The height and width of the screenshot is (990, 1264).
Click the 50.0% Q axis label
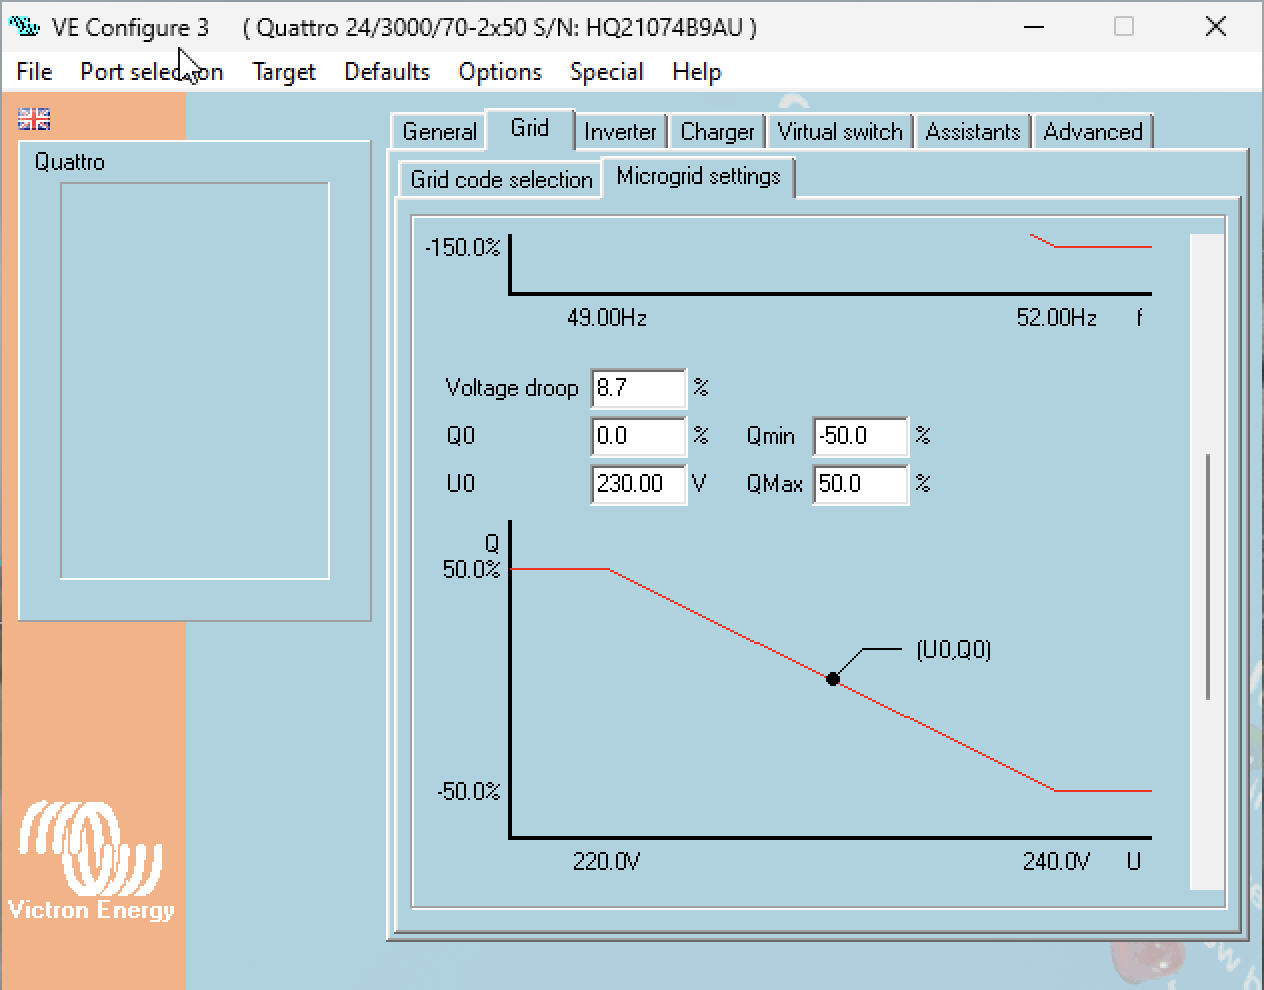pos(471,569)
